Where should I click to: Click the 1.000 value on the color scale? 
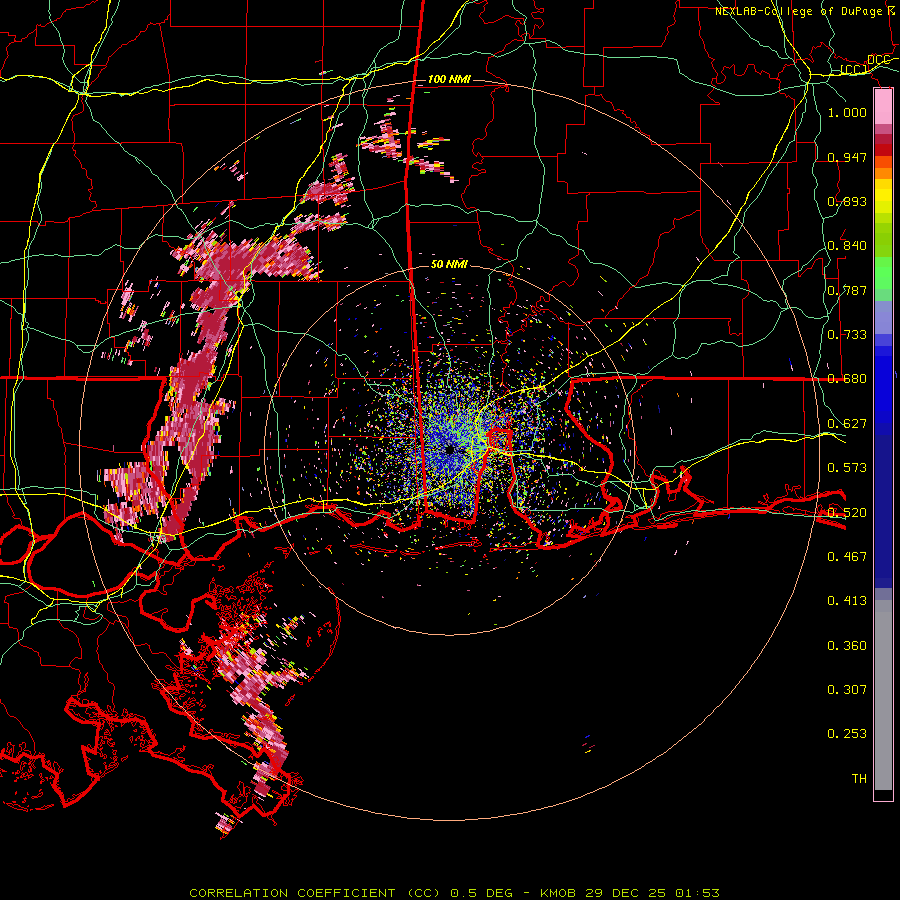point(847,112)
